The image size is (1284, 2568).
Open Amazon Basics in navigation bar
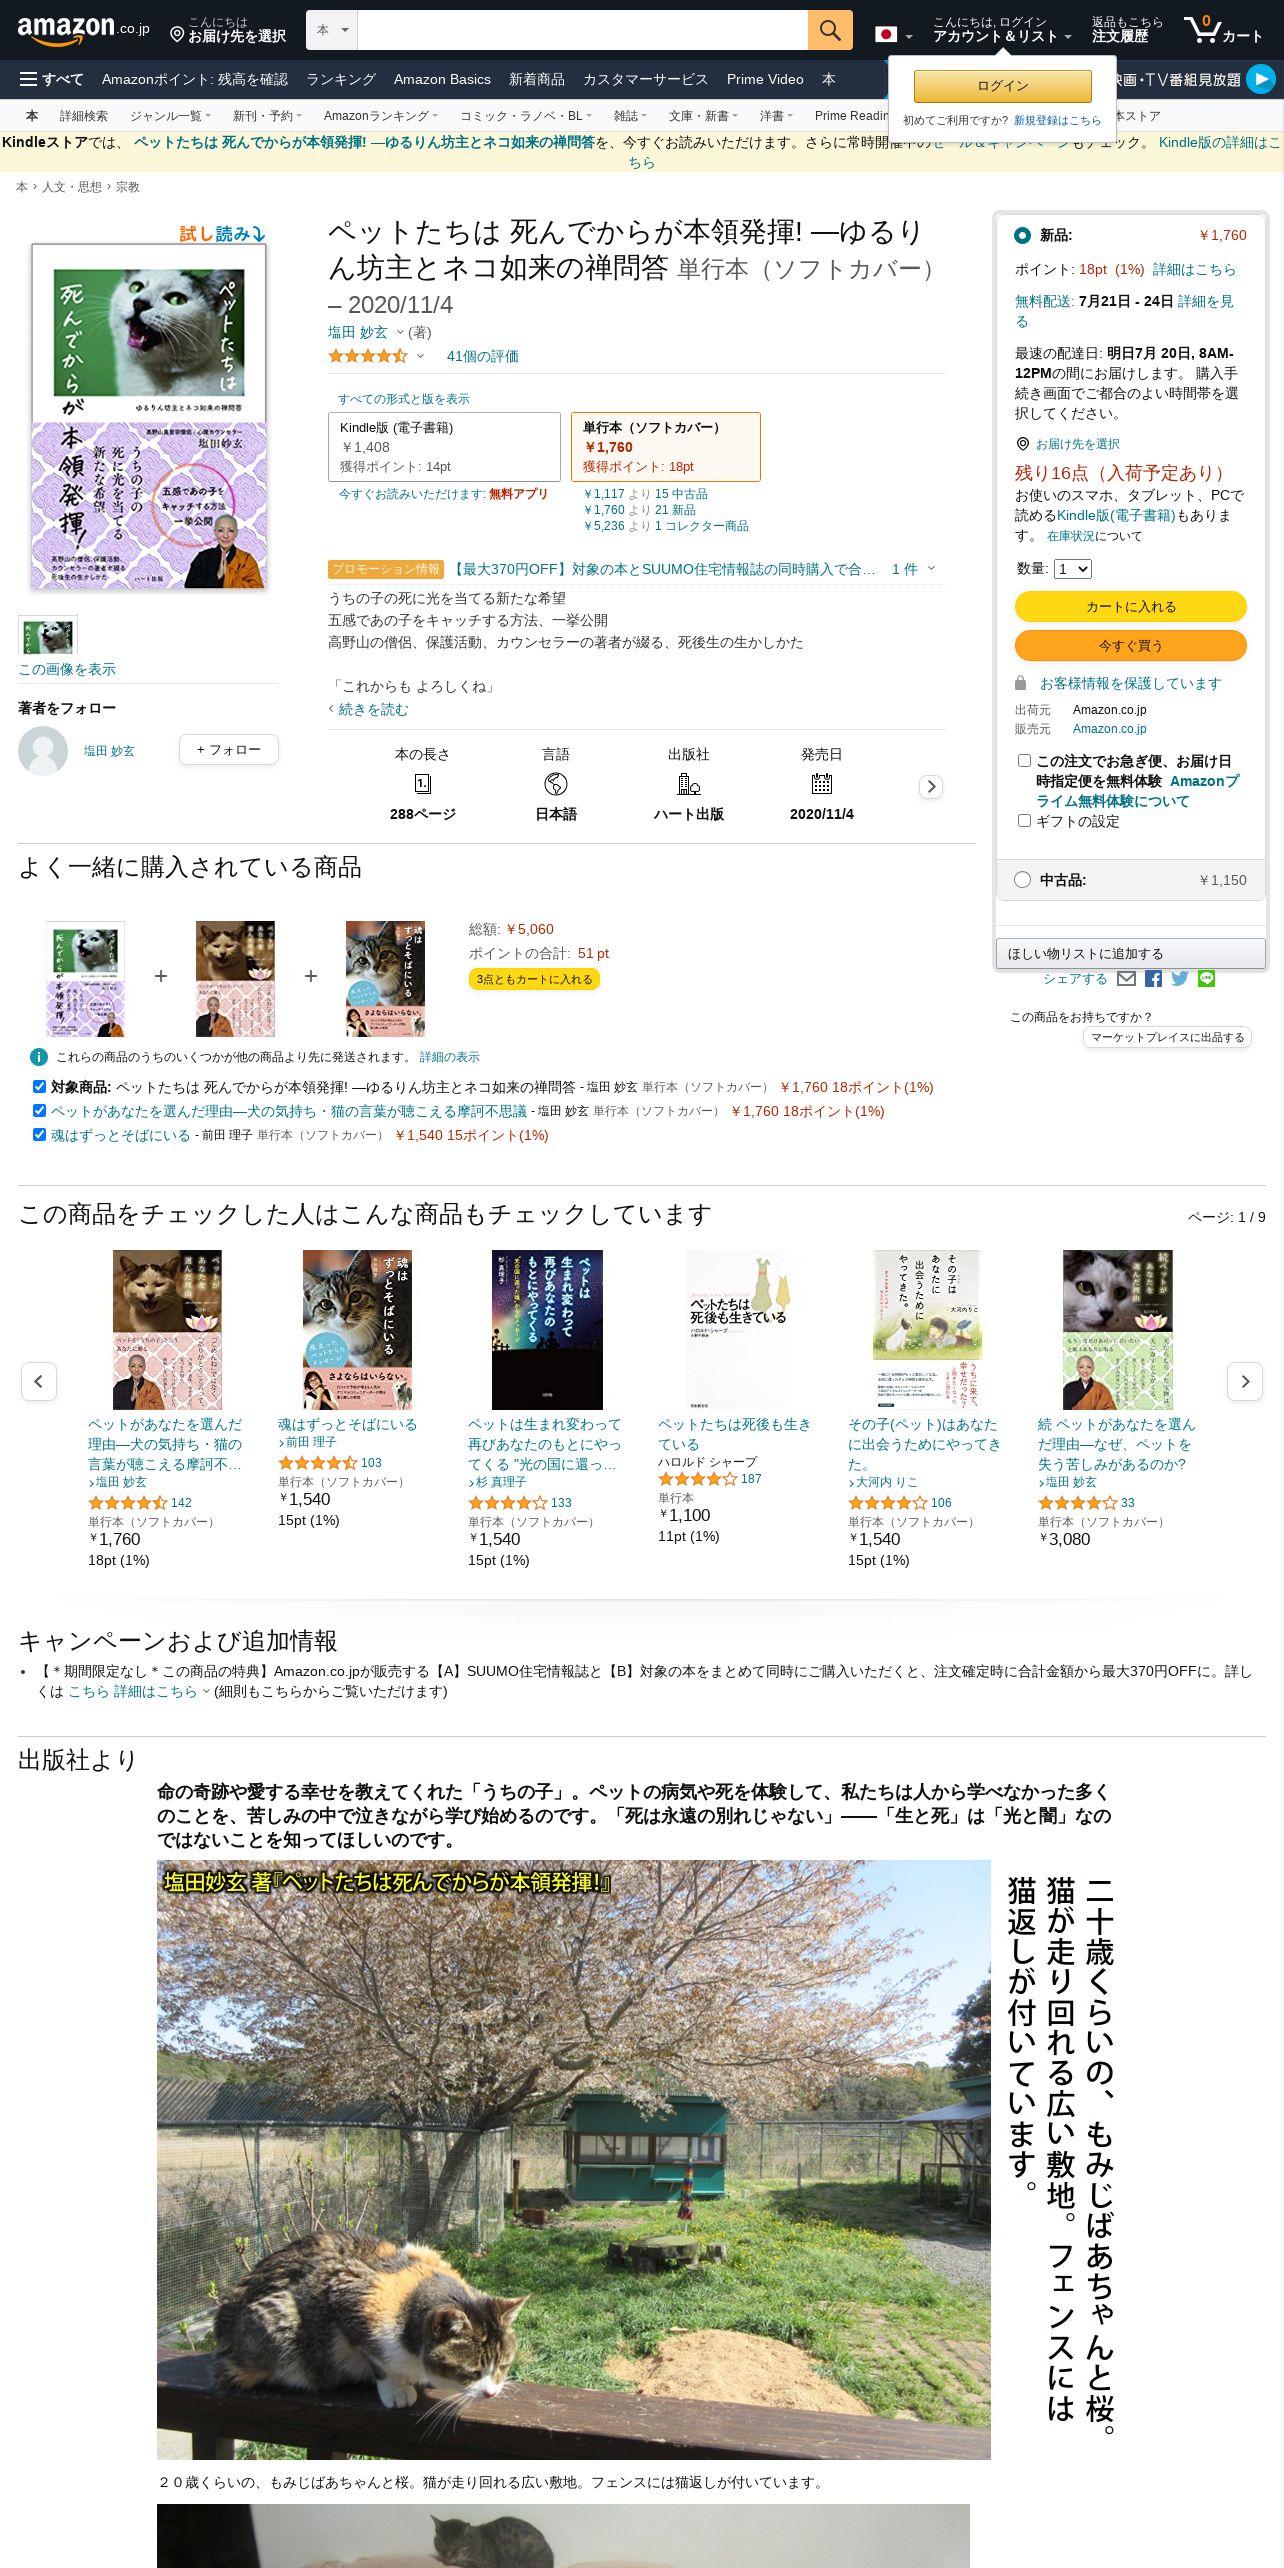click(442, 79)
